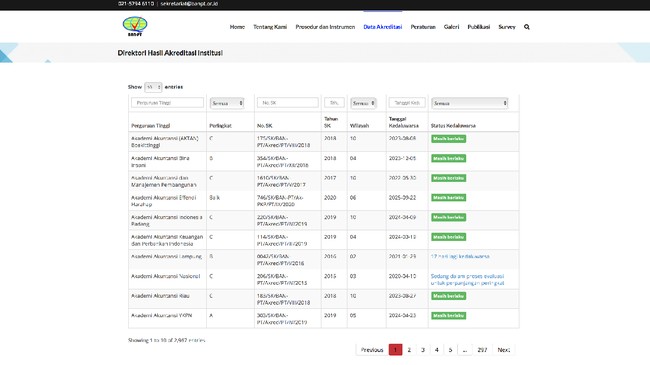Click Masih berlaku badge for Akuntansi Riau
The image size is (650, 365).
click(449, 296)
